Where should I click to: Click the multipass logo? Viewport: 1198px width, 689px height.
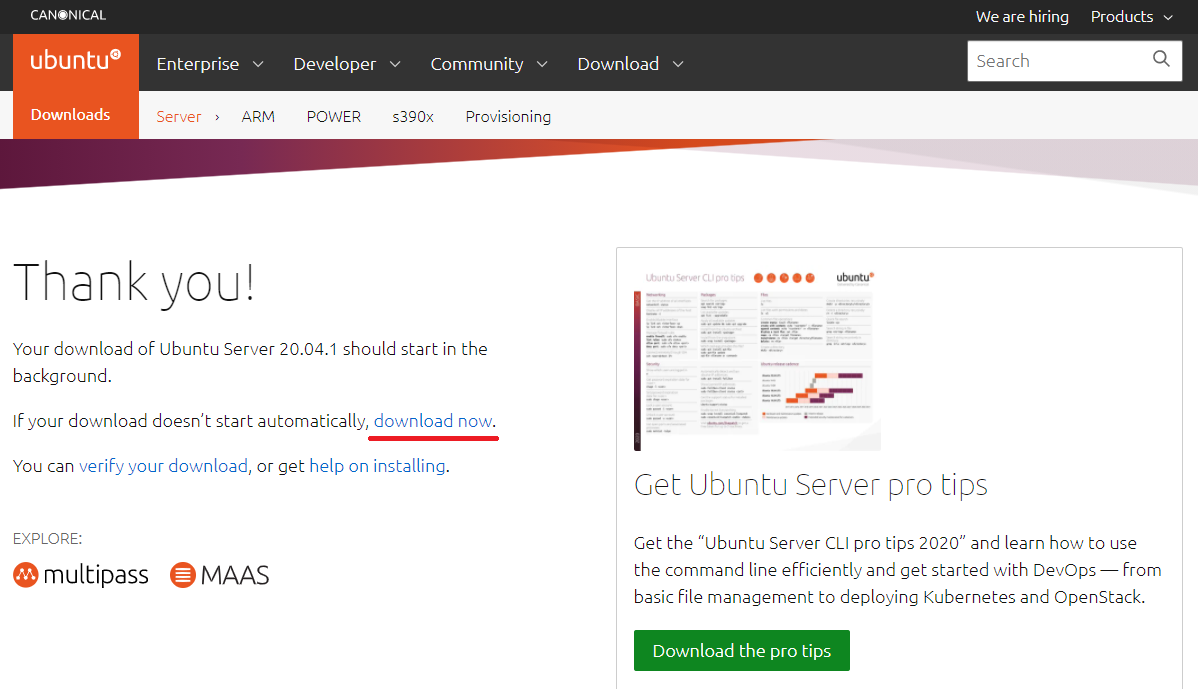tap(81, 574)
